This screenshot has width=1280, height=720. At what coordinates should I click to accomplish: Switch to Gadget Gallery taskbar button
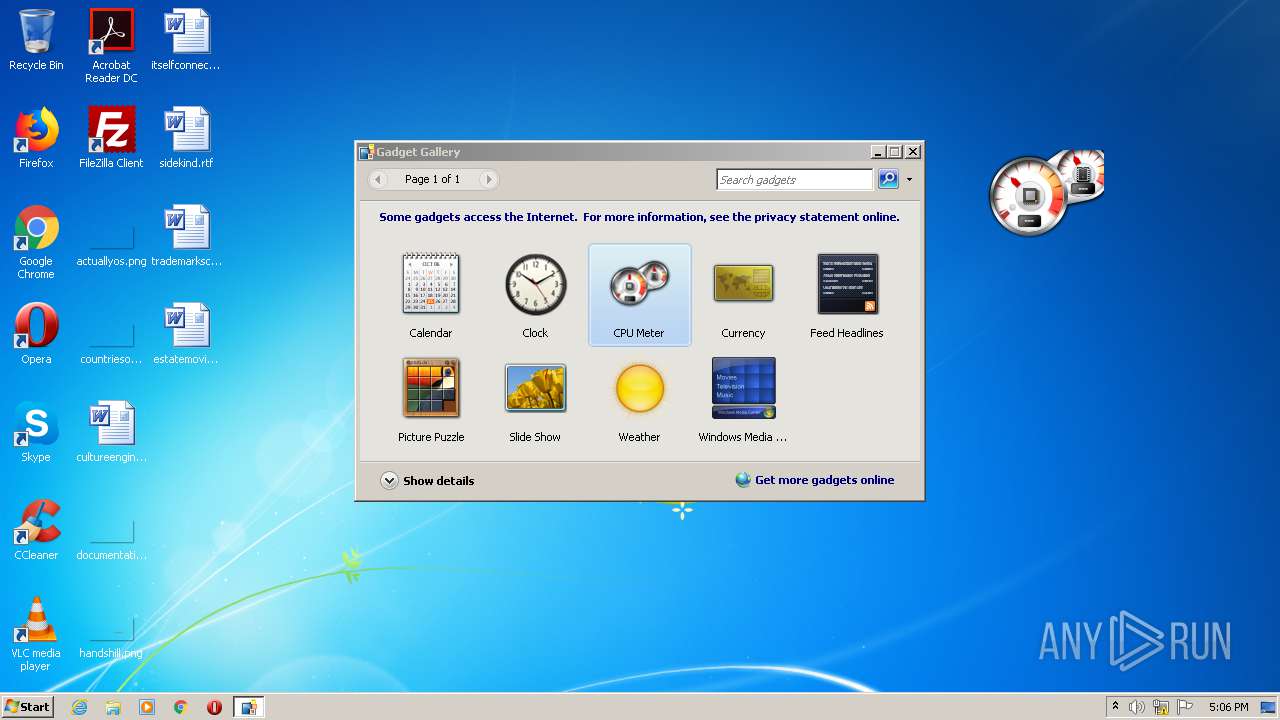point(248,707)
